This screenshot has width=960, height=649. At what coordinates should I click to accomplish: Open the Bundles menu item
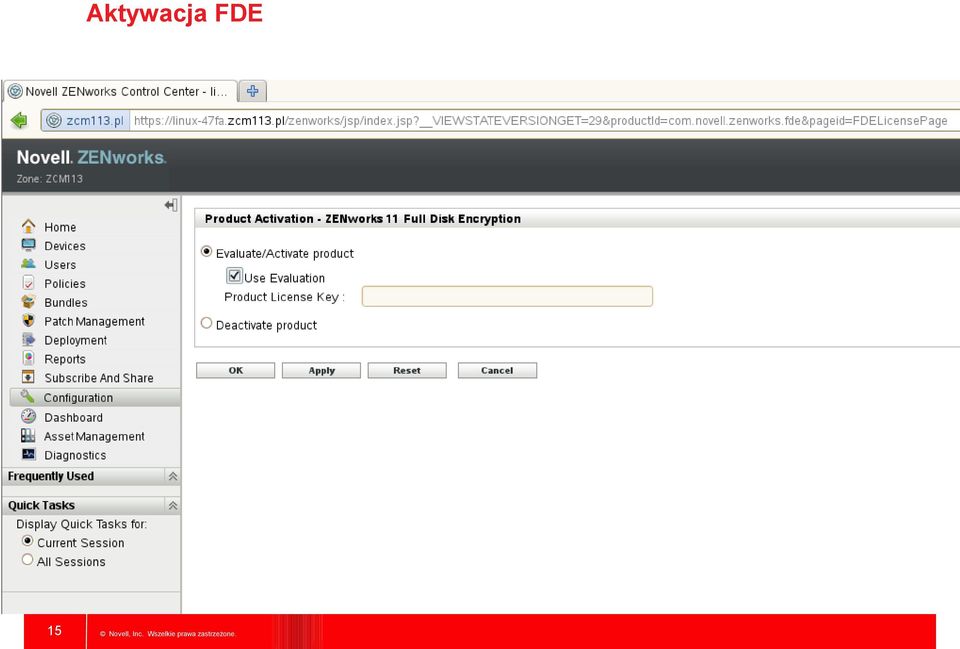tap(66, 303)
